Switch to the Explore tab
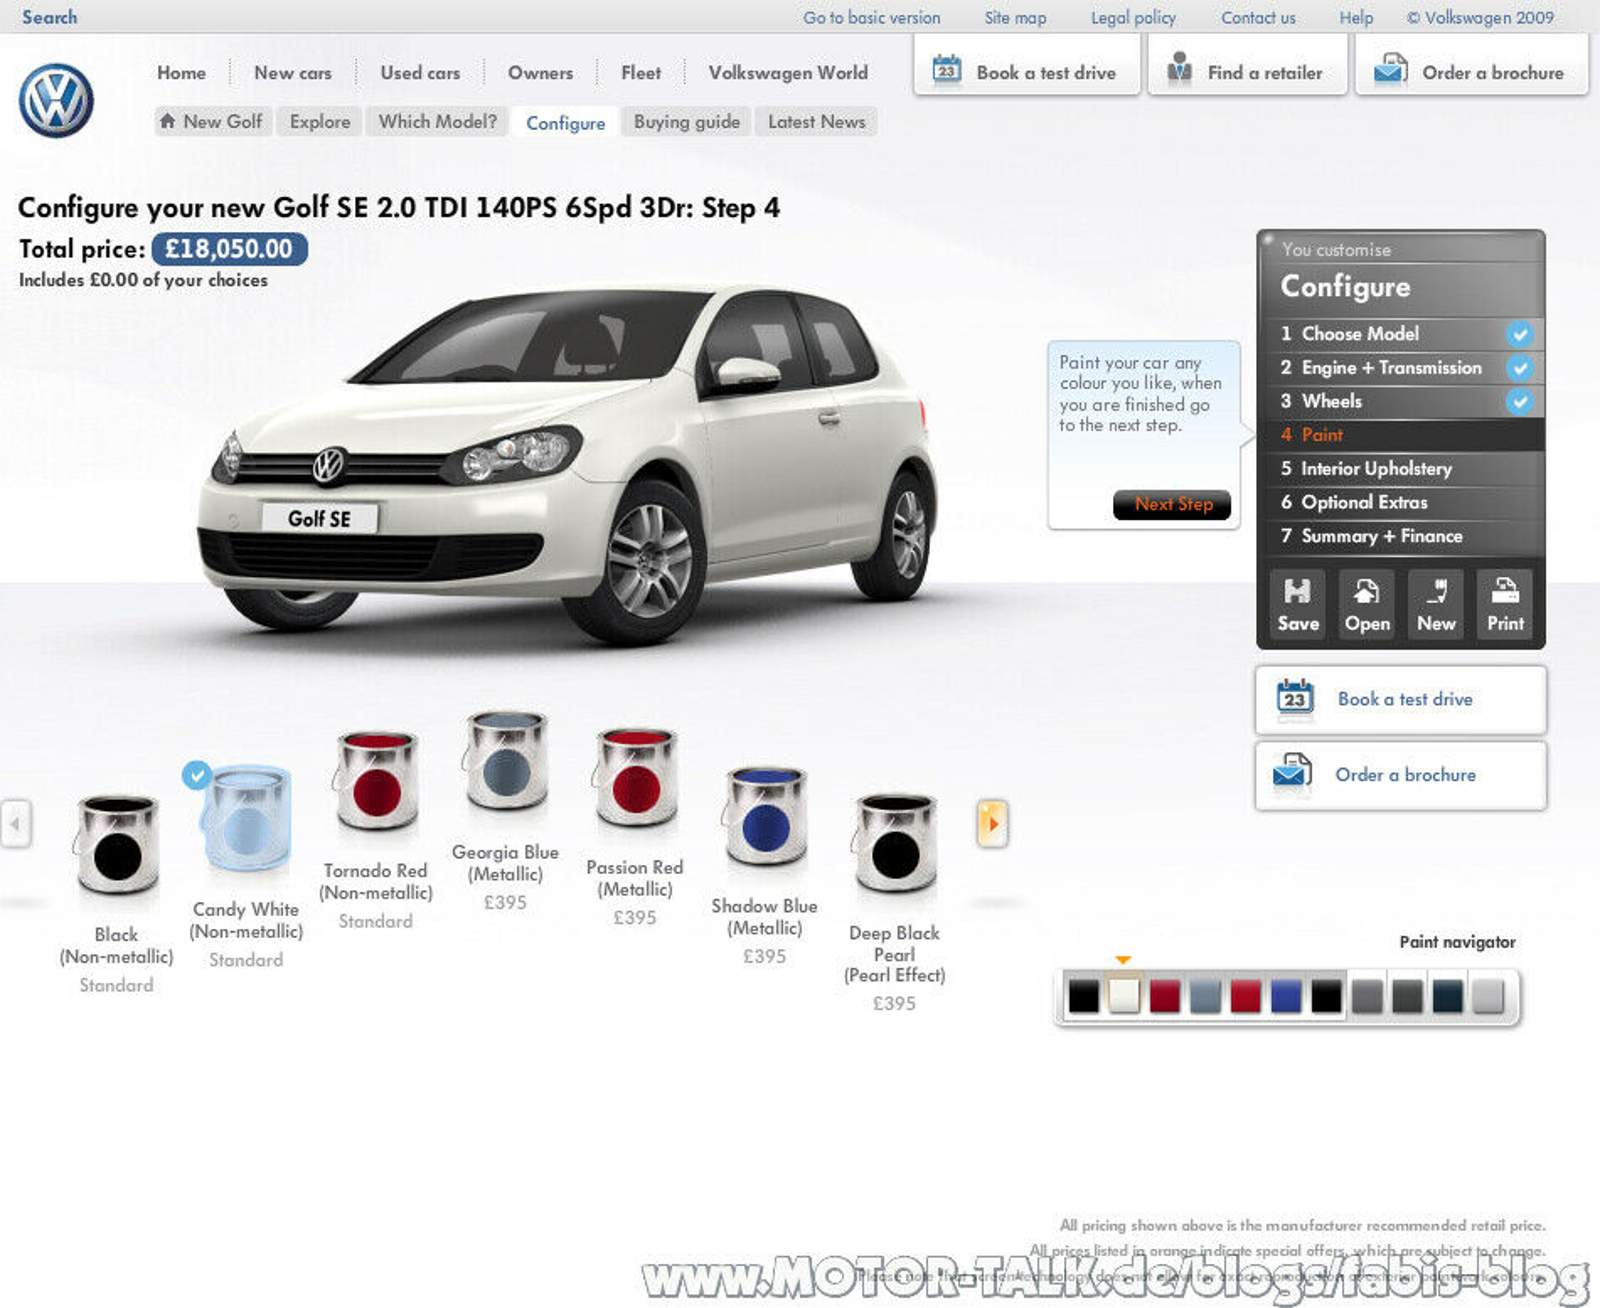Viewport: 1600px width, 1308px height. (x=320, y=121)
